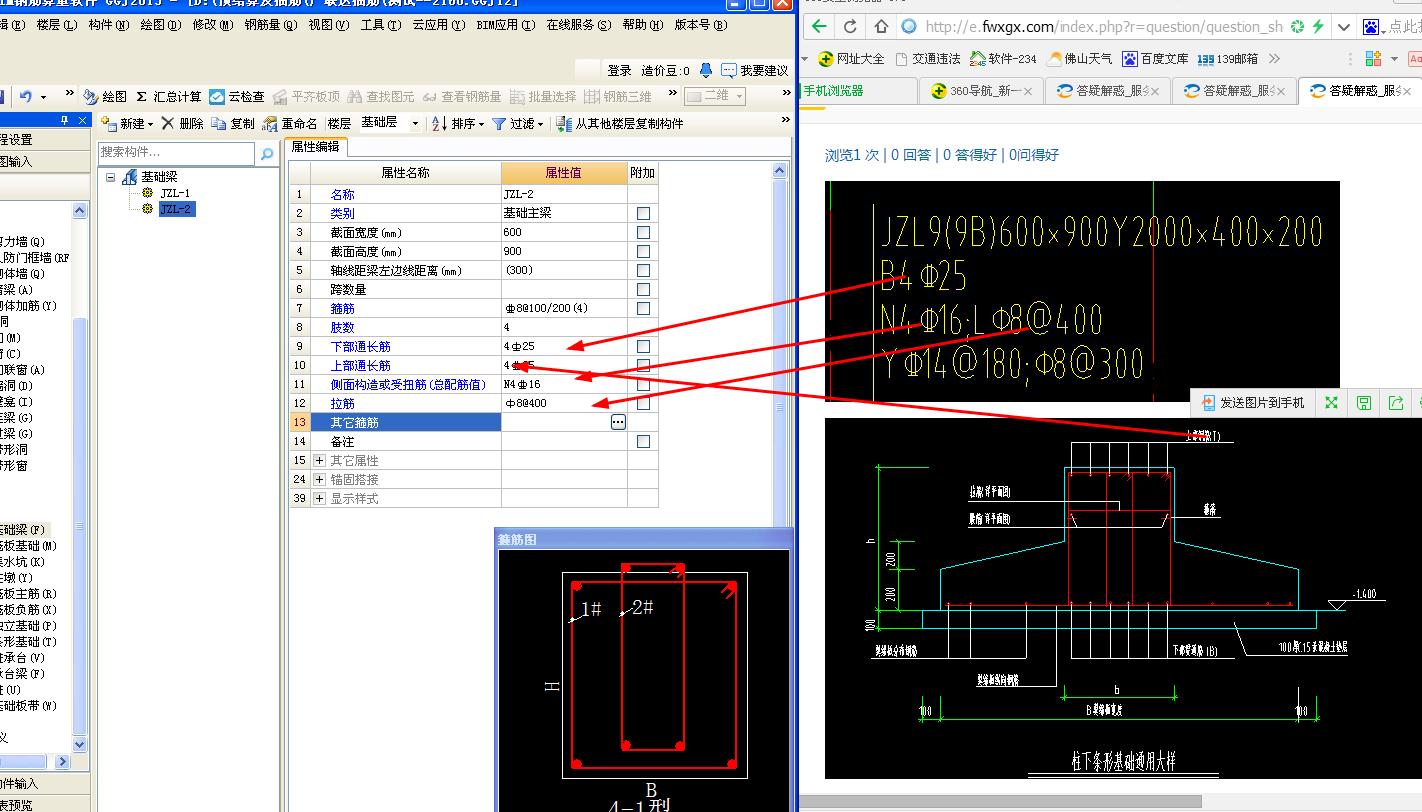
Task: Click 从其他楼层复制构件 icon
Action: [564, 123]
